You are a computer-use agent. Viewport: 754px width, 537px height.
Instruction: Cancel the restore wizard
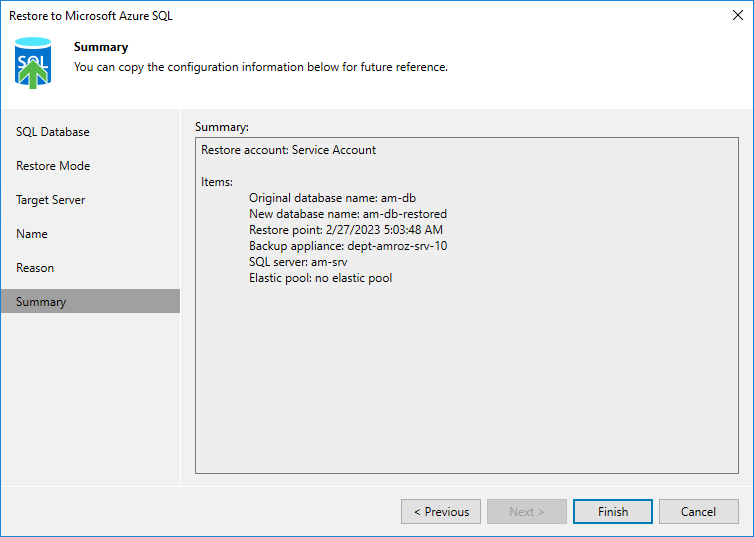[698, 512]
